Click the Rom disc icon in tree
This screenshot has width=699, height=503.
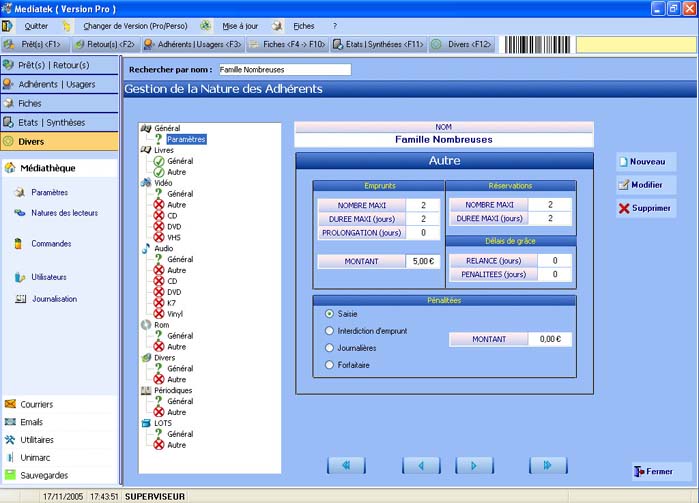(x=146, y=325)
